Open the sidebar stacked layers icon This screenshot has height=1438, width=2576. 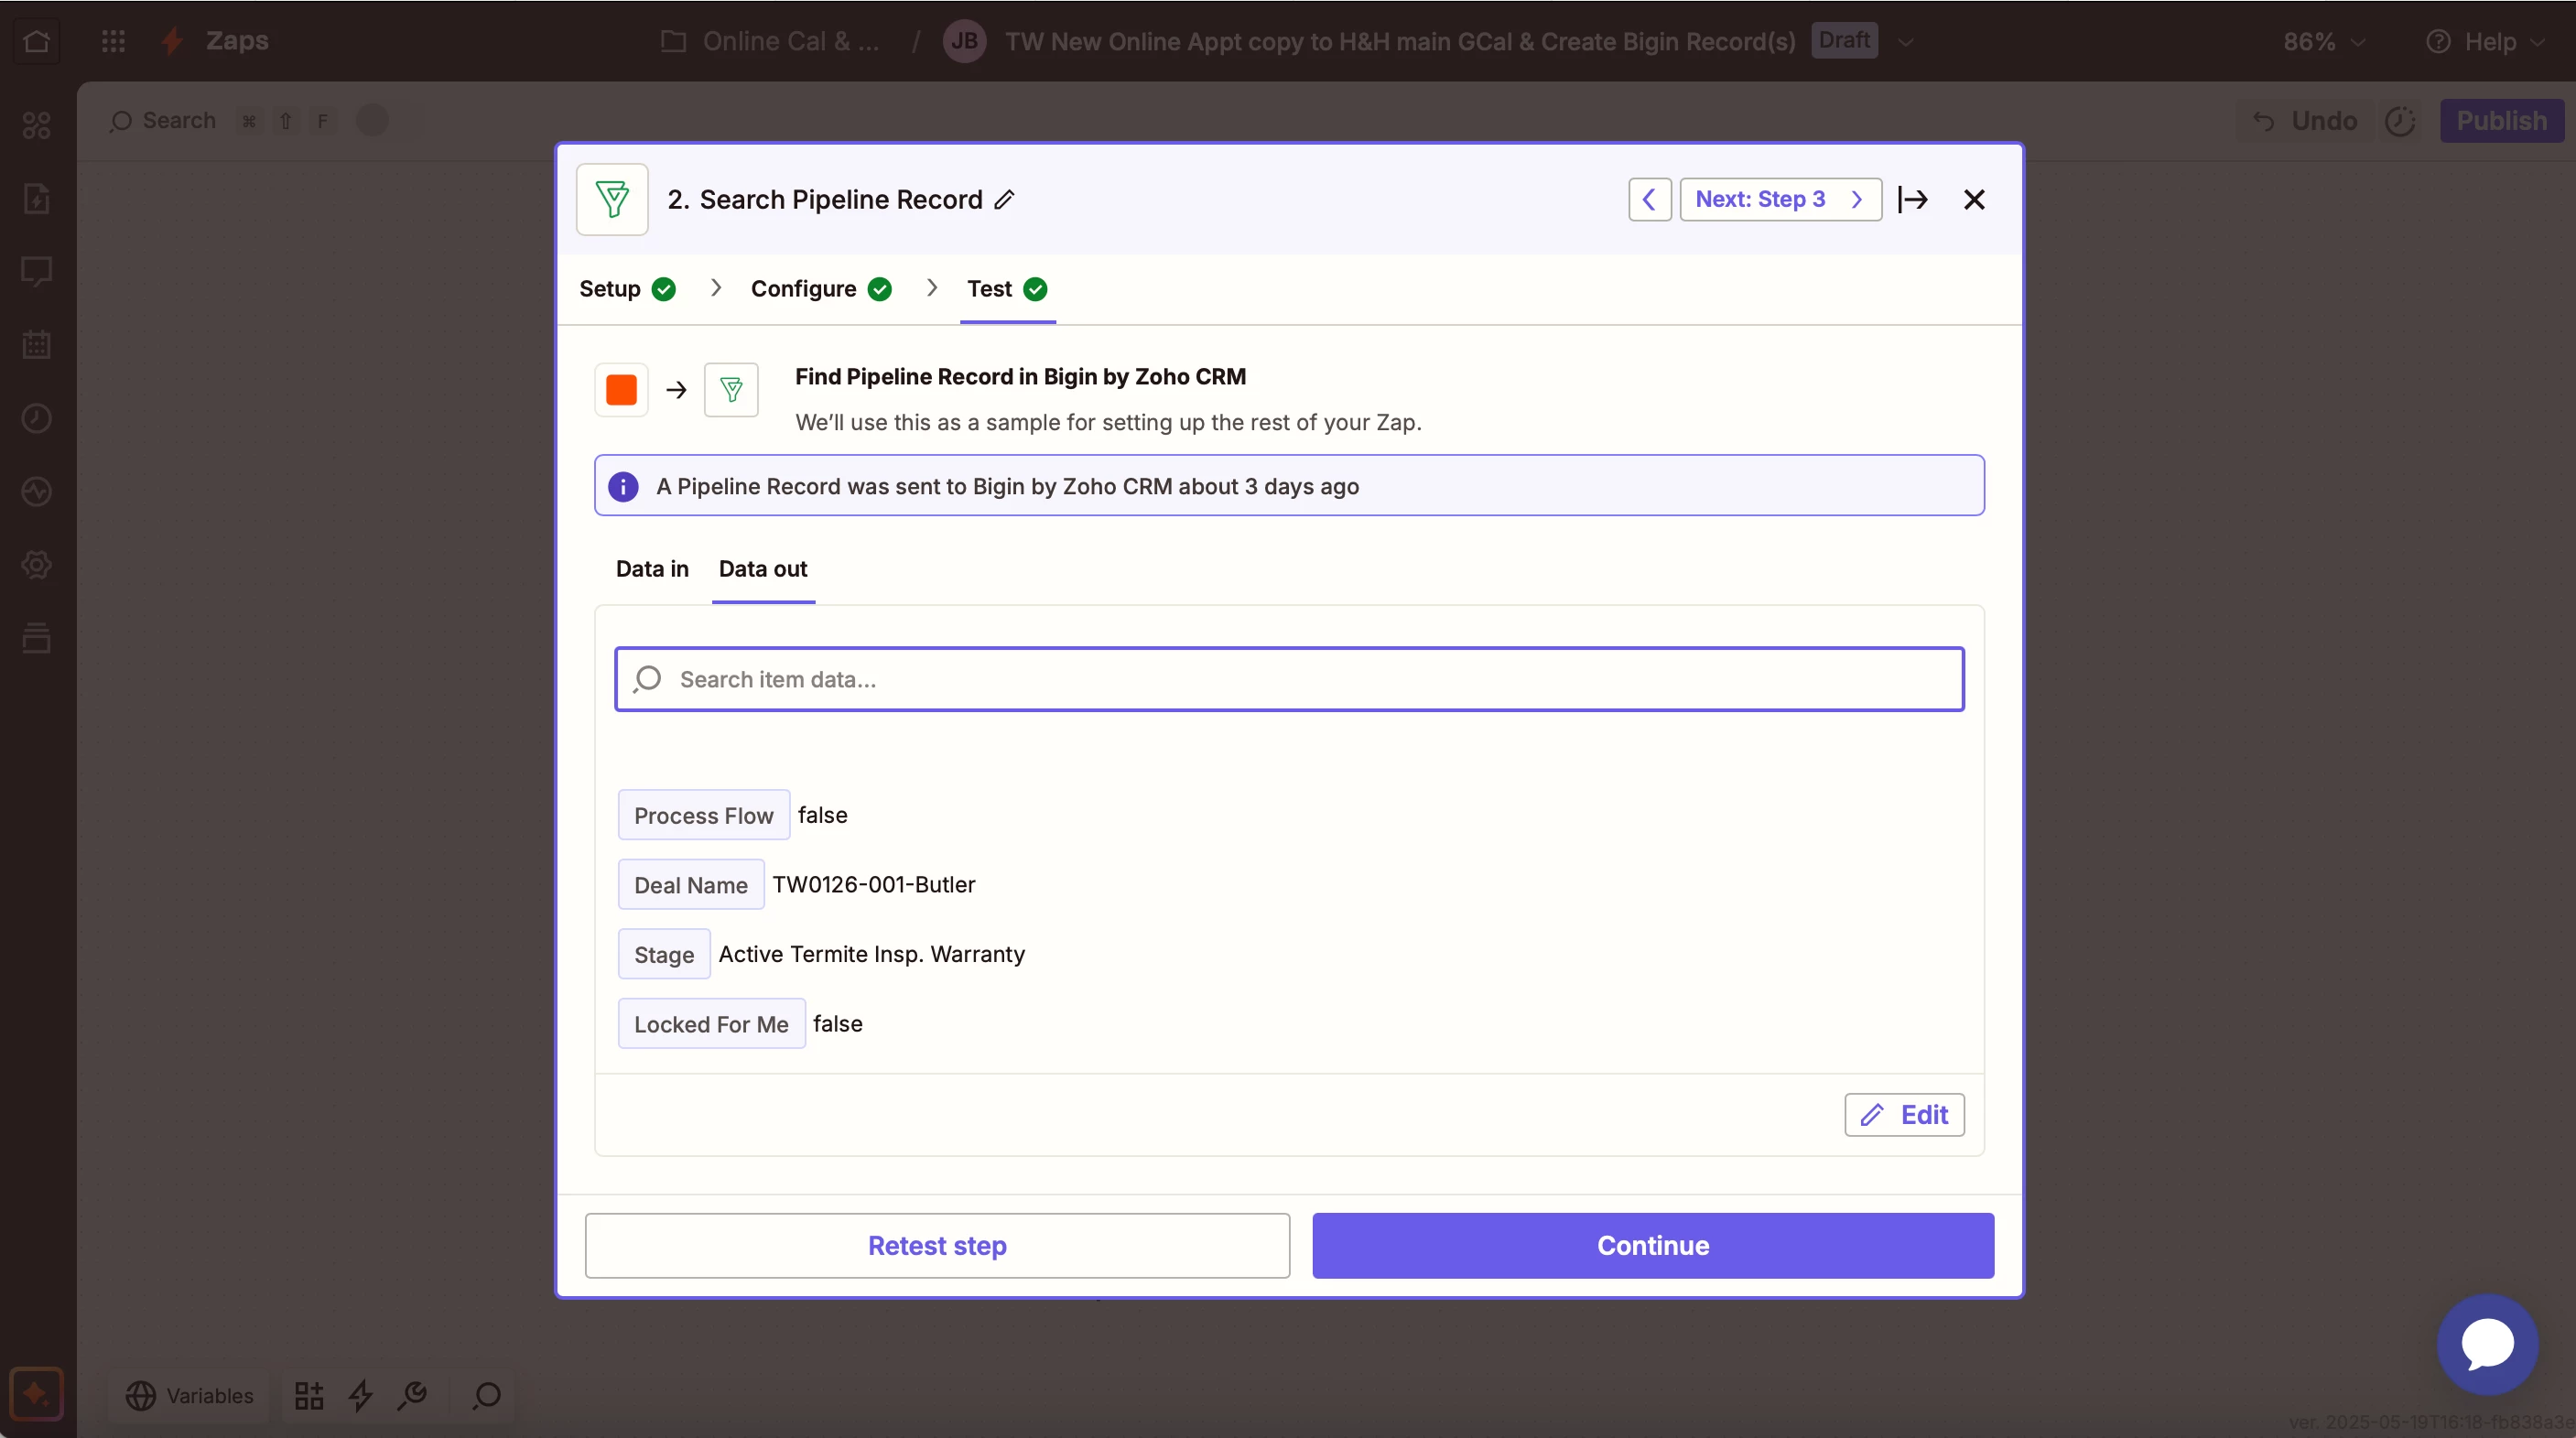point(37,637)
